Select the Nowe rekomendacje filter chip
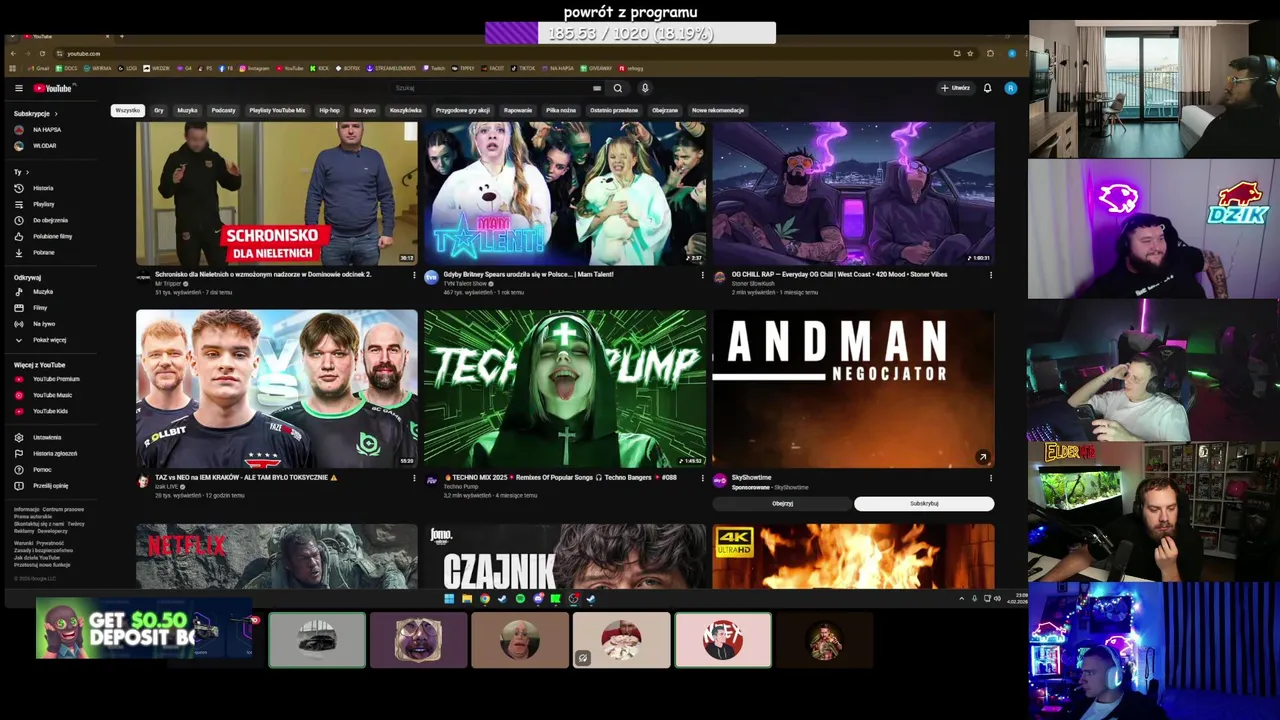Image resolution: width=1280 pixels, height=720 pixels. 718,110
